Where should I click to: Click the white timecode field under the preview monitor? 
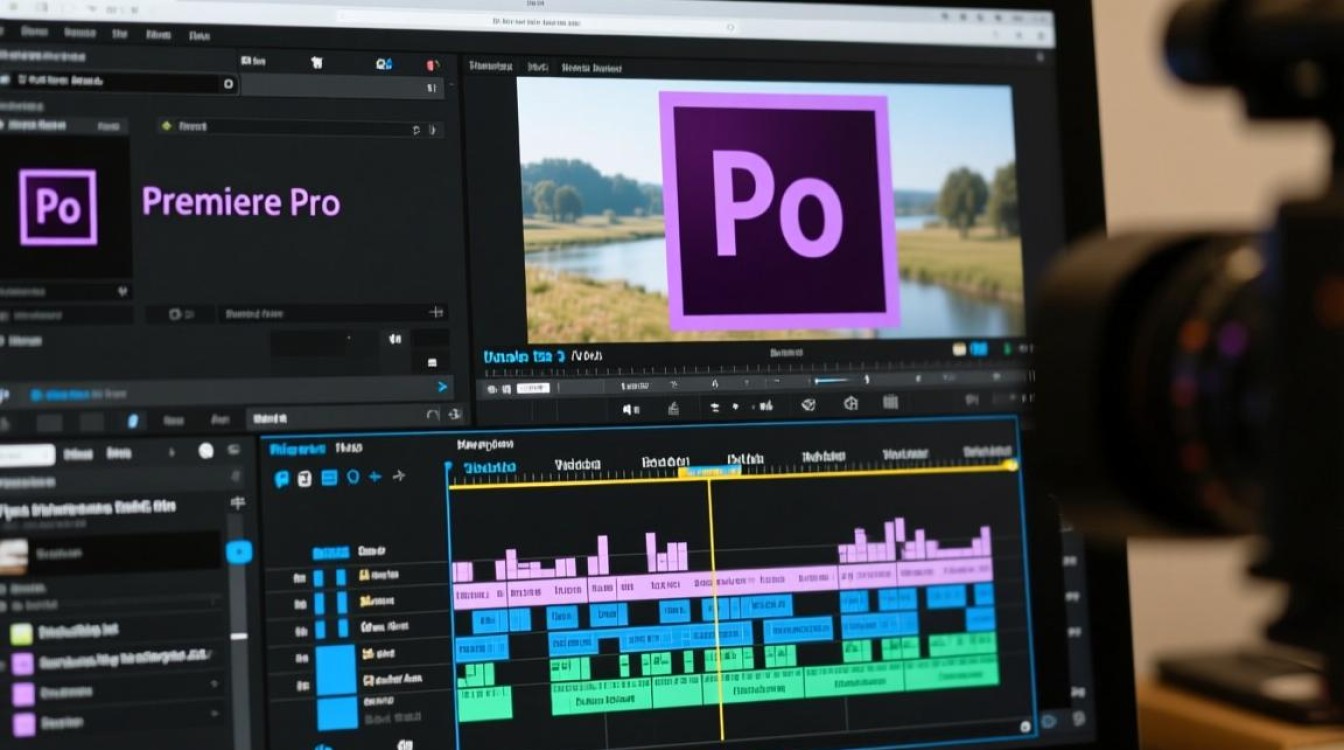pos(533,388)
